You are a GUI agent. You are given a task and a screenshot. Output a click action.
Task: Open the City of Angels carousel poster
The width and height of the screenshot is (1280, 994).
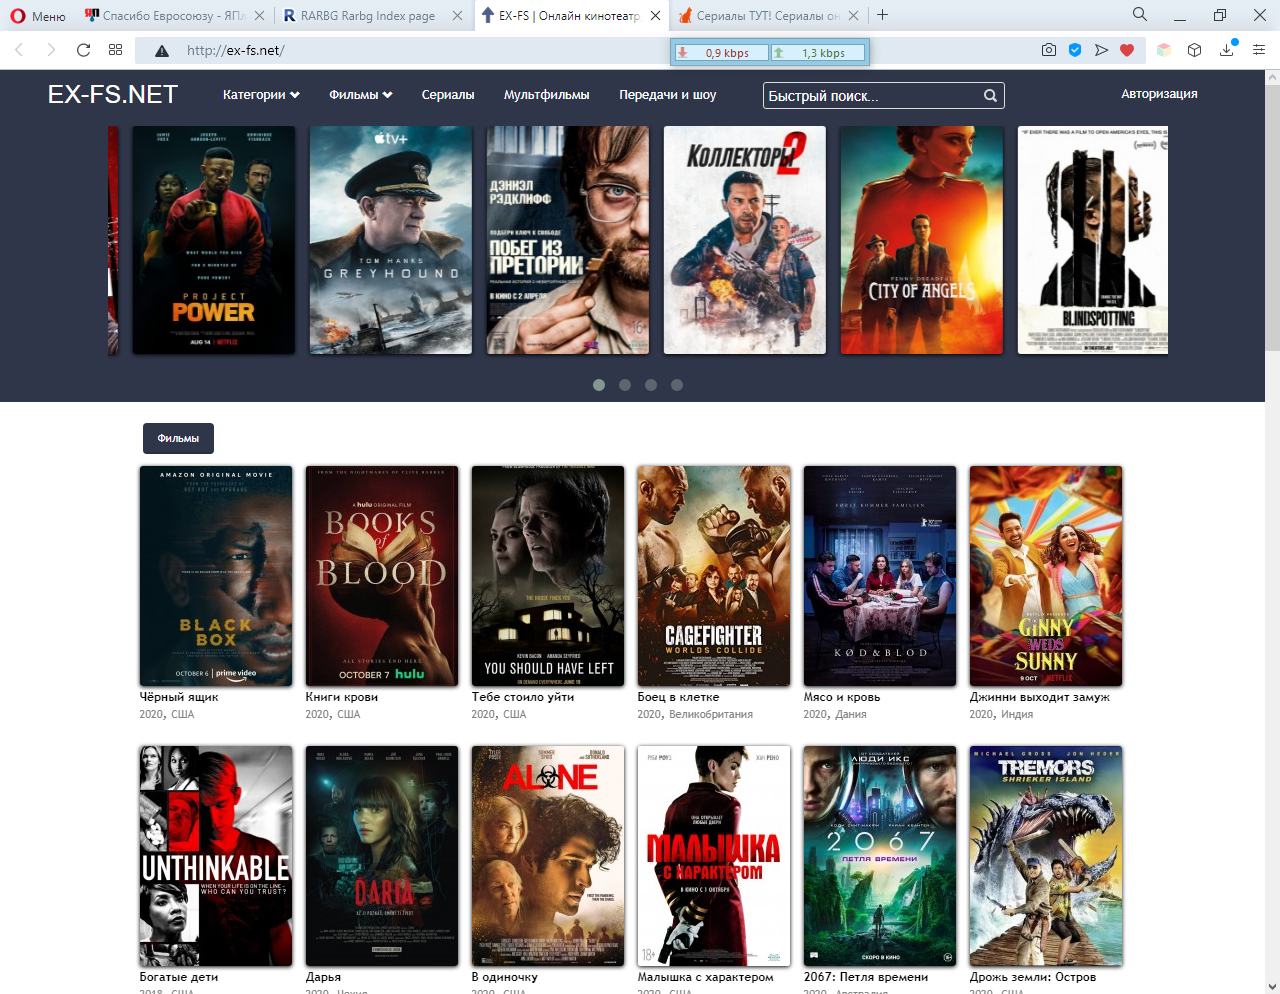(x=922, y=240)
